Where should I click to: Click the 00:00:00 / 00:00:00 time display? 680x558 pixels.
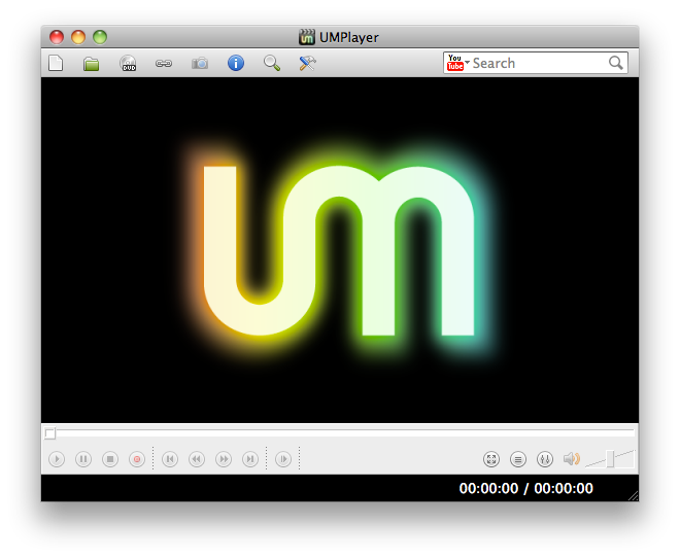point(526,489)
